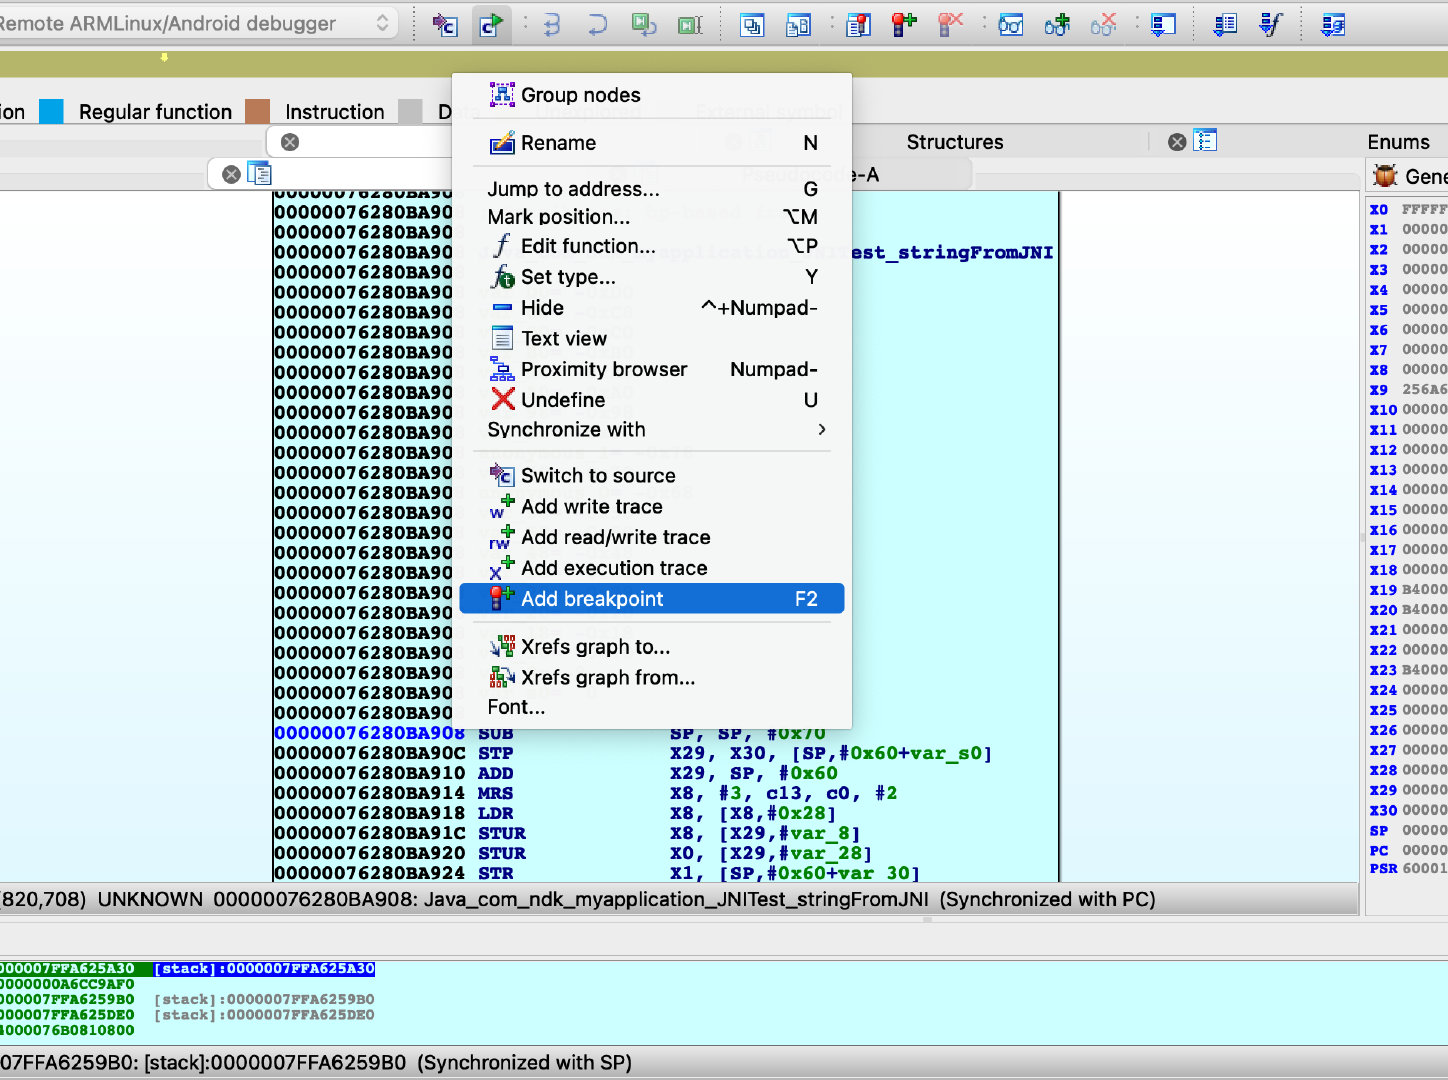Open Edit function... from the context menu
The height and width of the screenshot is (1080, 1448).
652,246
